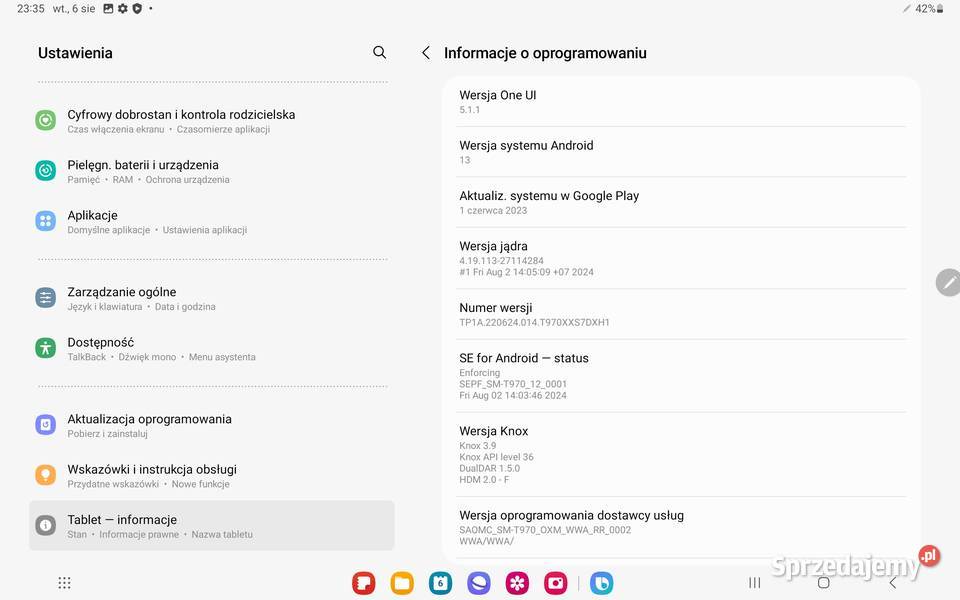Tap the Cyfrowy dobrostan green icon
Viewport: 960px width, 600px height.
tap(45, 120)
